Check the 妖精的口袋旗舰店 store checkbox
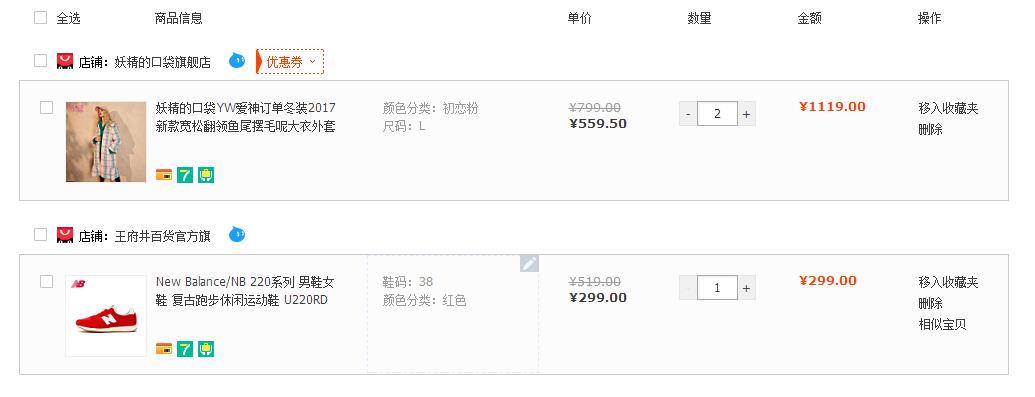The width and height of the screenshot is (1035, 397). click(41, 61)
